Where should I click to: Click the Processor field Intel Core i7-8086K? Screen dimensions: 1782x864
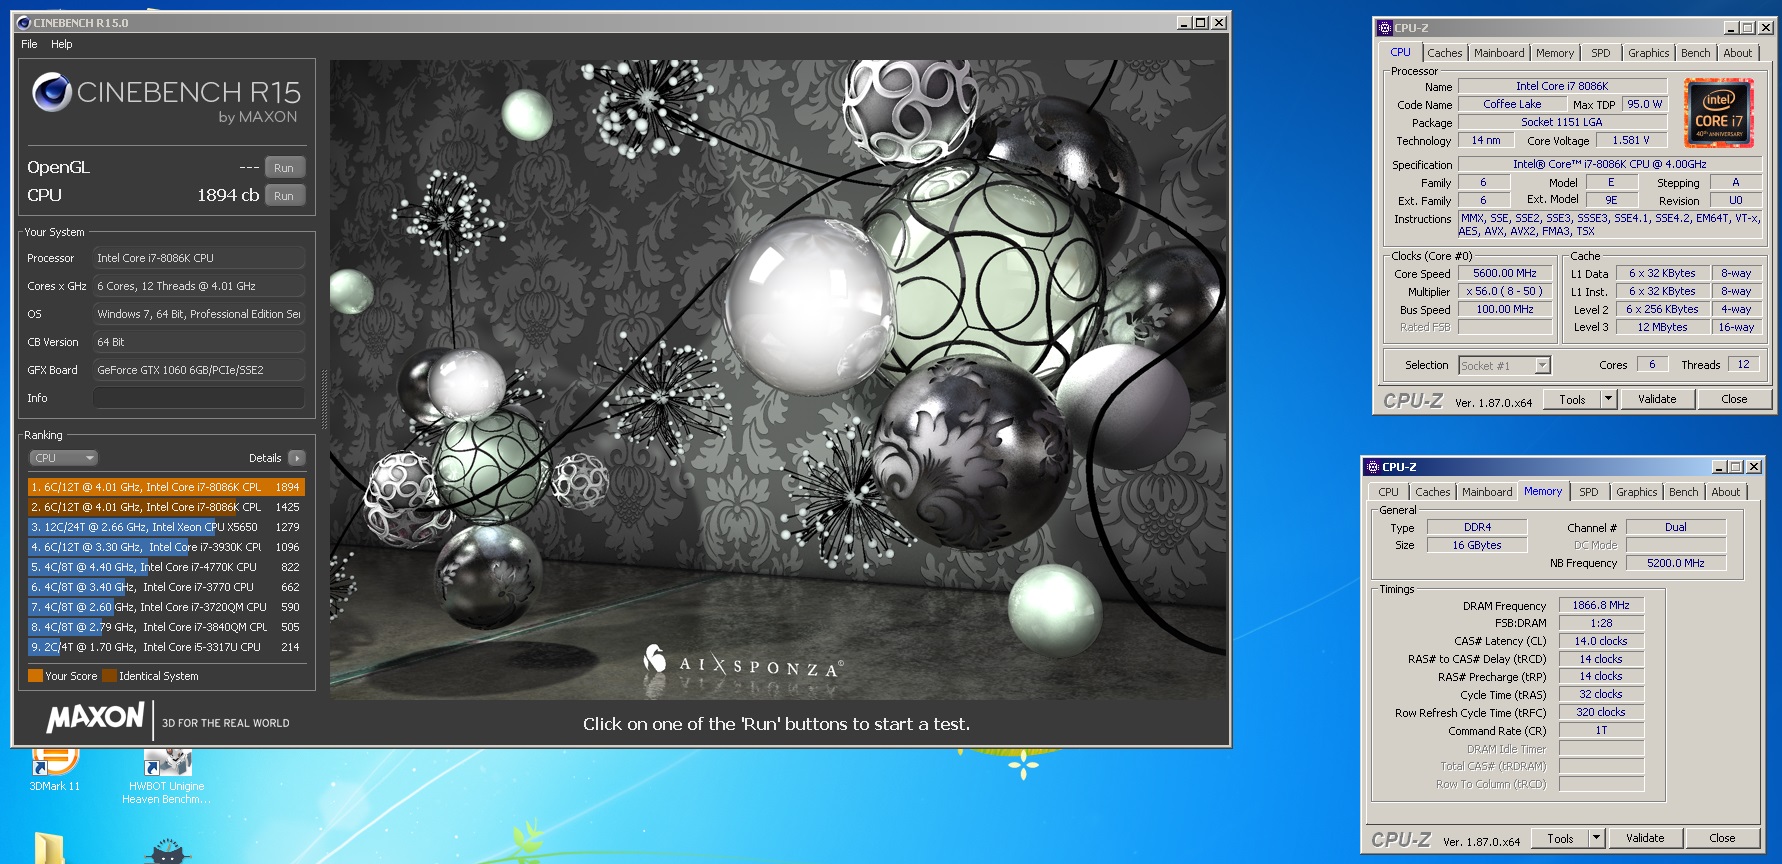click(199, 258)
